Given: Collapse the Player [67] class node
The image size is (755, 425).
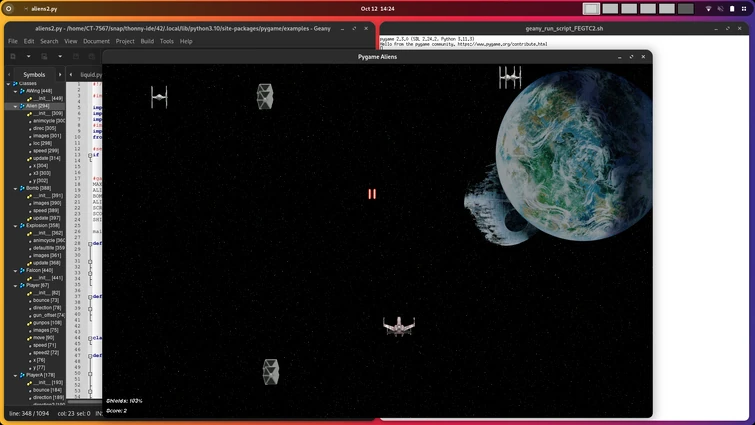Looking at the screenshot, I should (15, 285).
